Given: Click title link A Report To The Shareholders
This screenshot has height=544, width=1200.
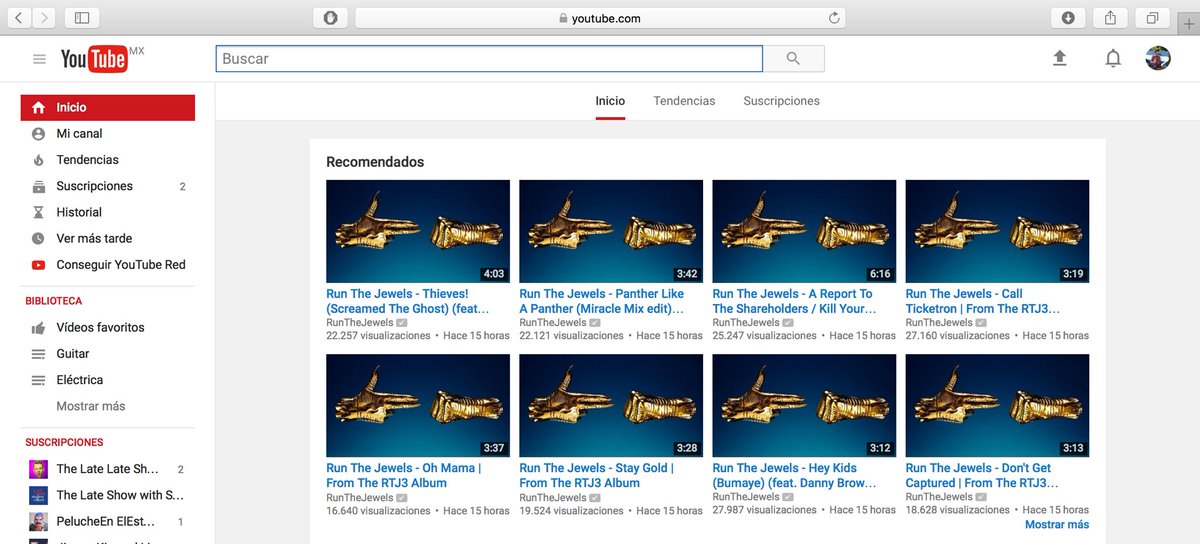Looking at the screenshot, I should 793,301.
